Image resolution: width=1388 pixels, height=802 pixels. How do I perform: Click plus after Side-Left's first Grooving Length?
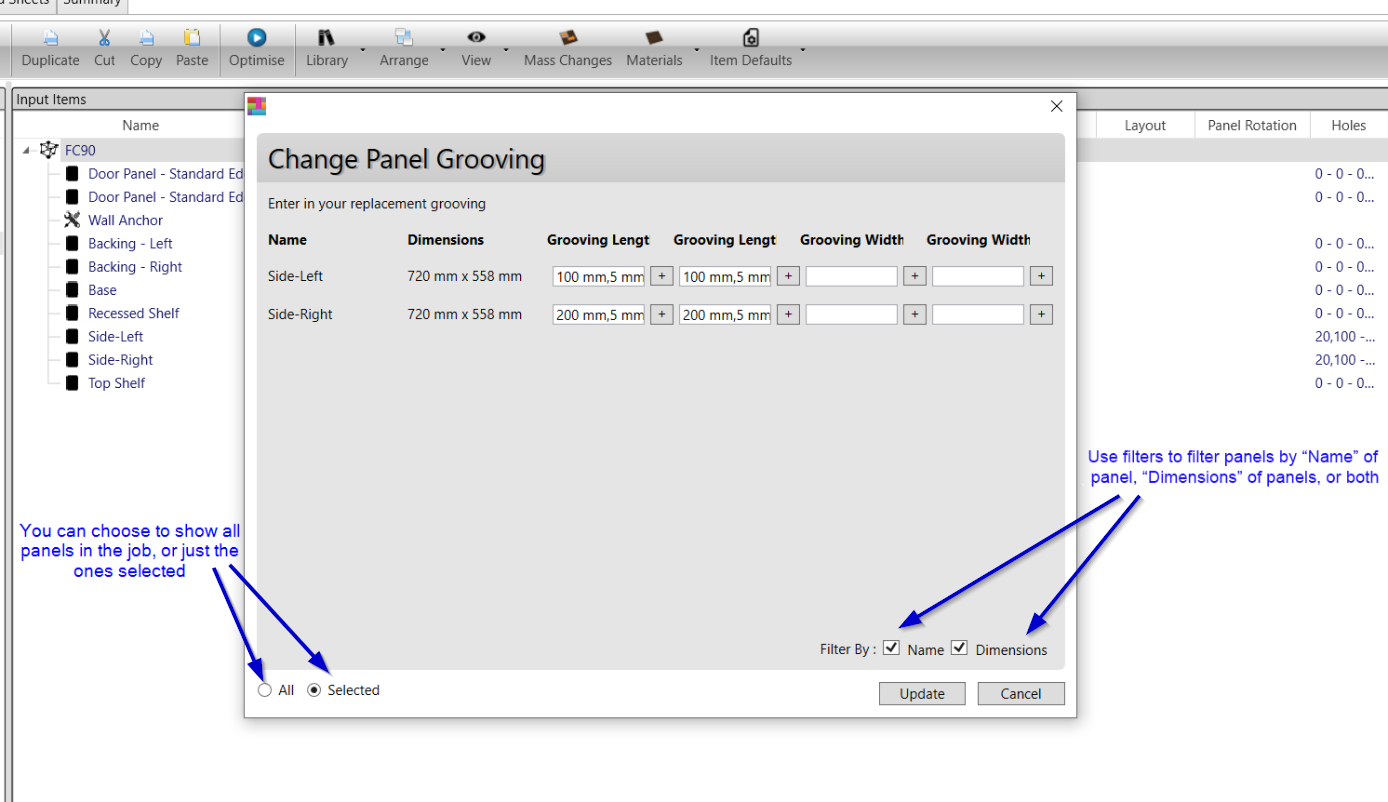point(662,276)
